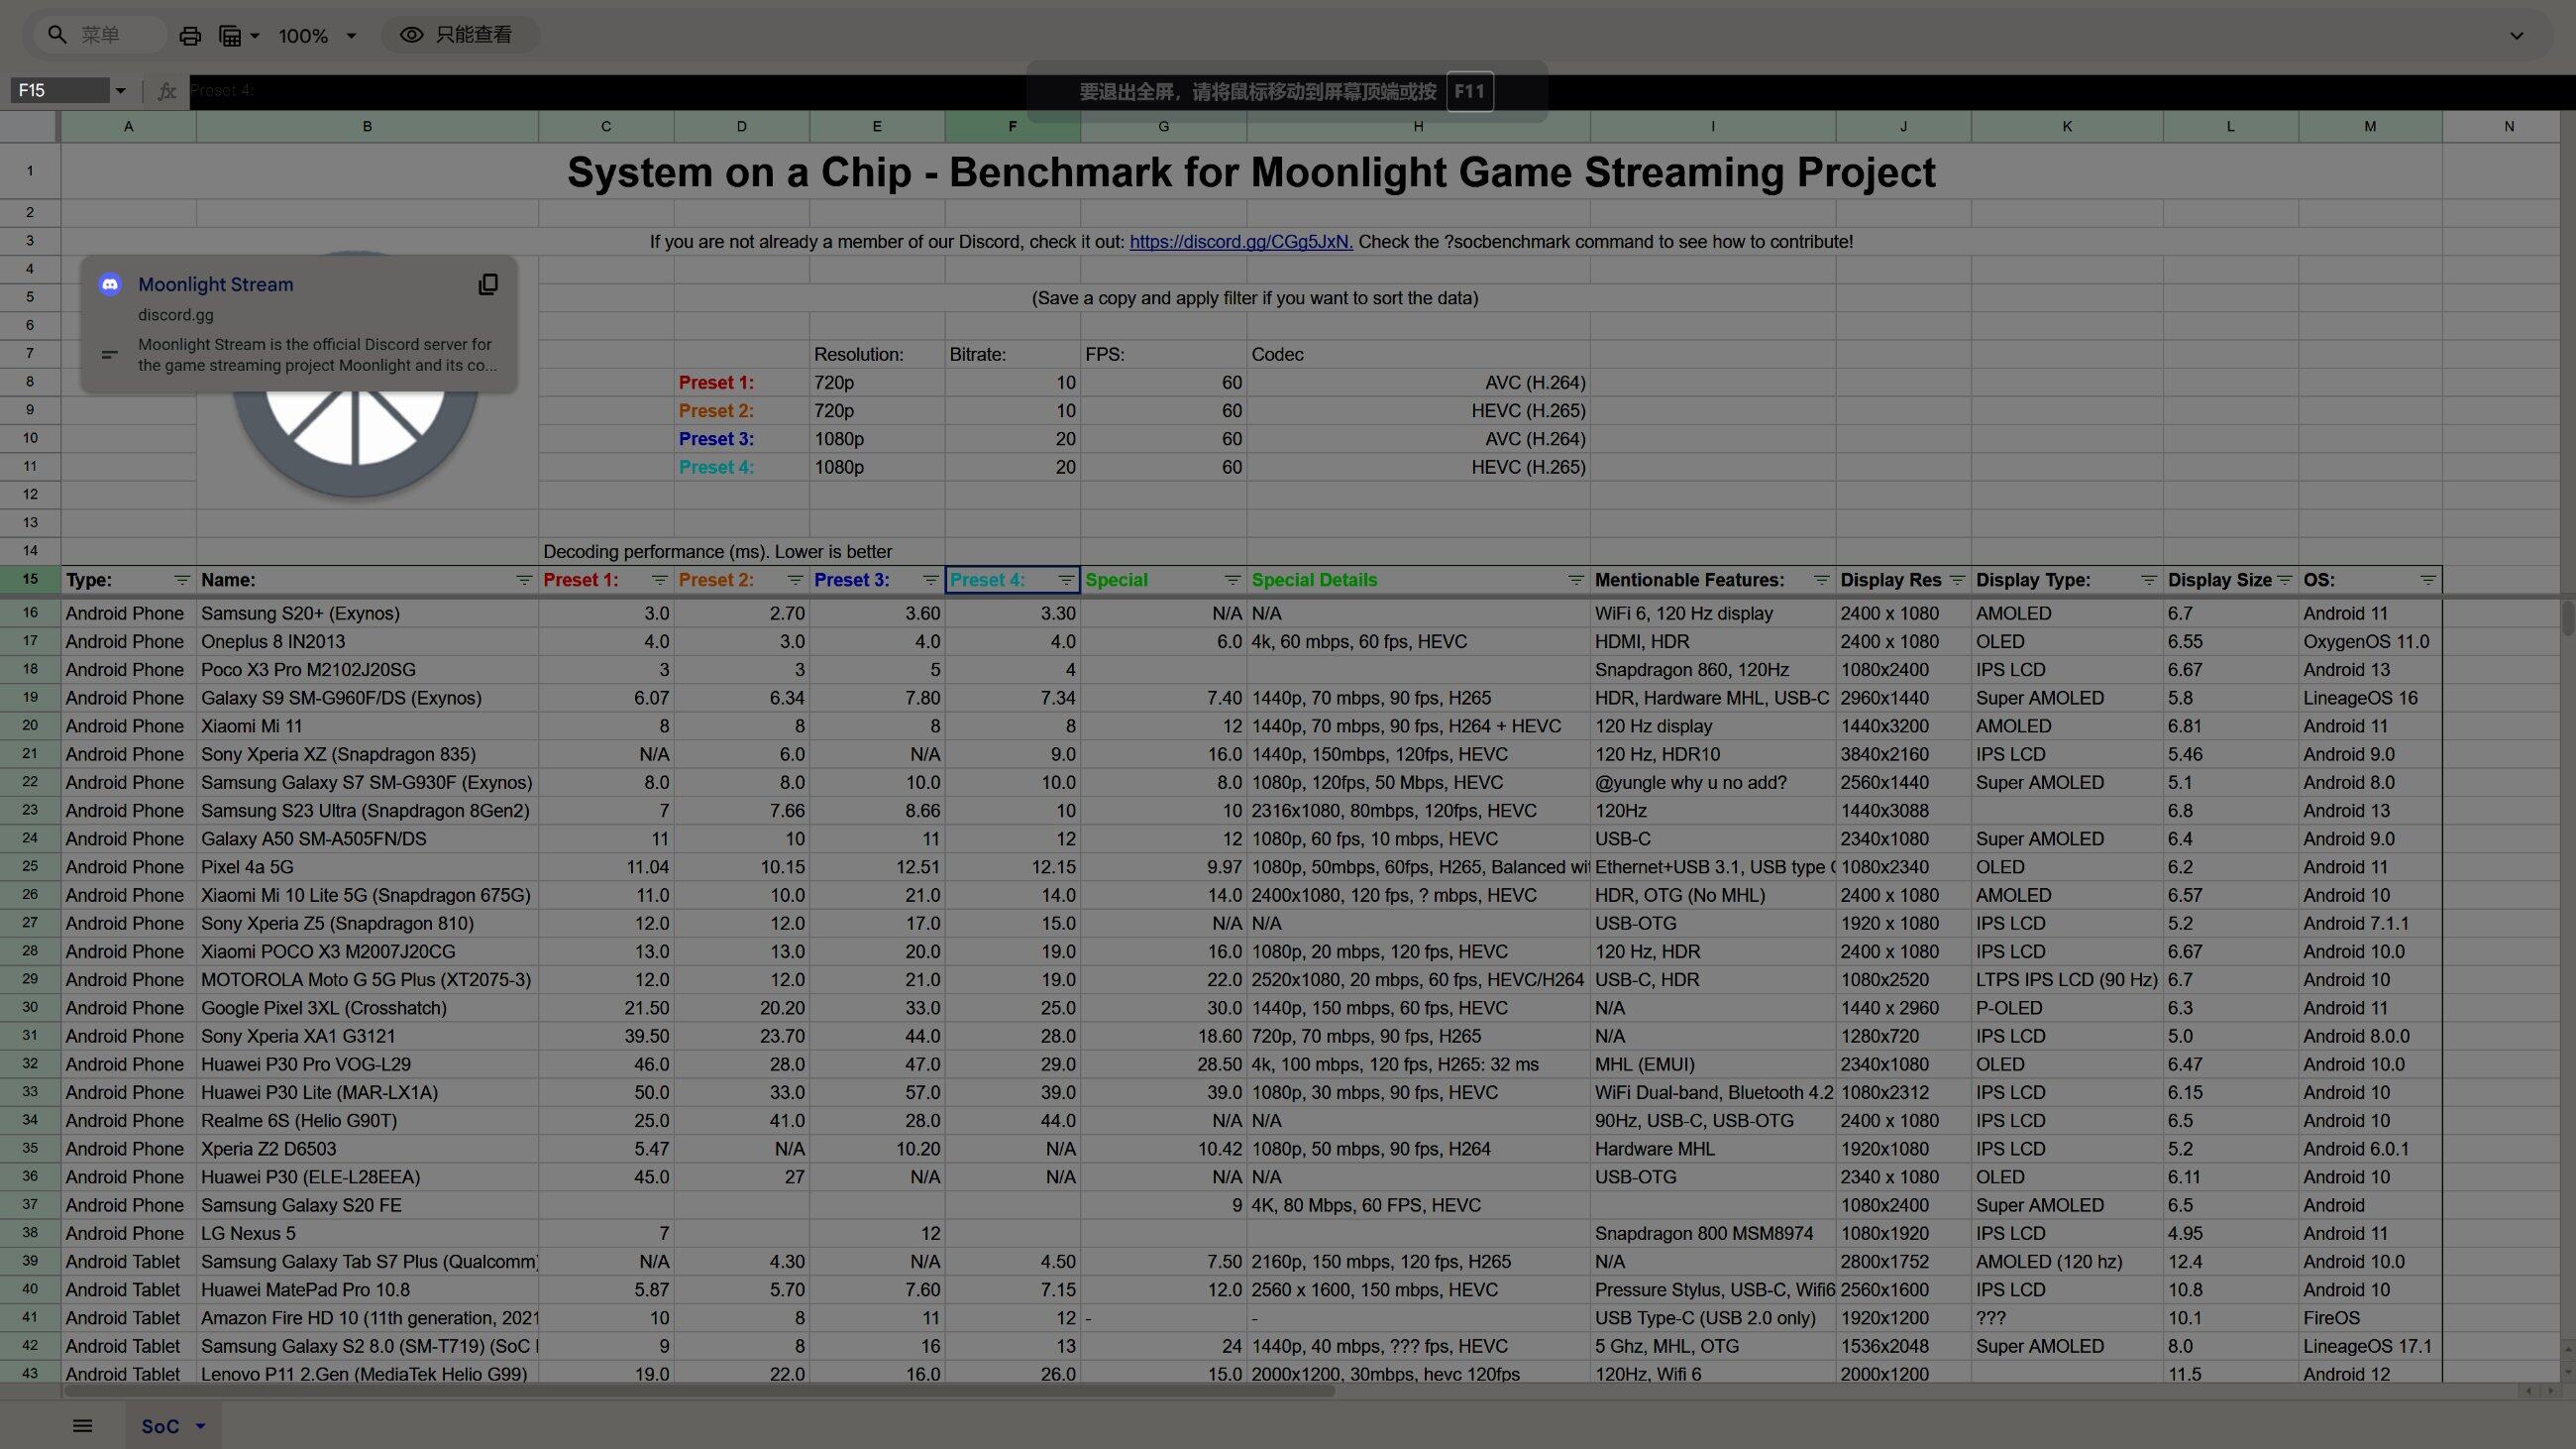Open the filter views icon dropdown
This screenshot has width=2576, height=1449.
pos(239,36)
